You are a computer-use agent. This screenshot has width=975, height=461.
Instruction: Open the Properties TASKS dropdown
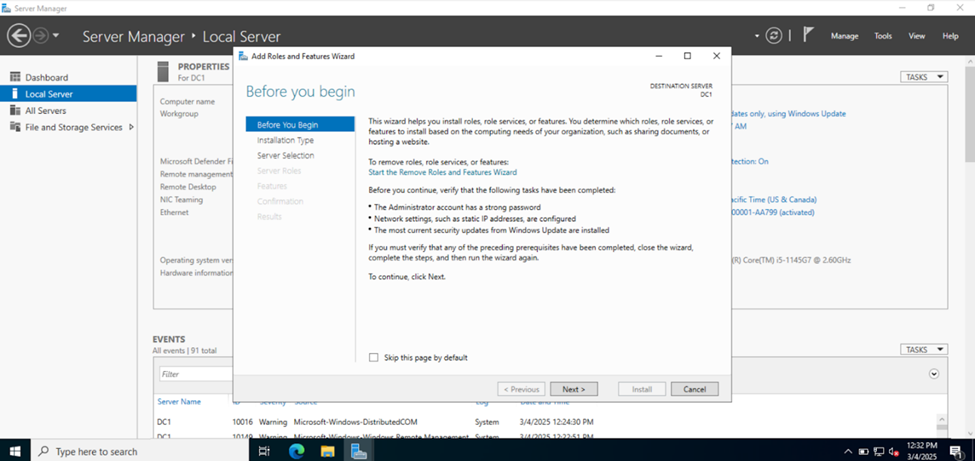tap(923, 77)
